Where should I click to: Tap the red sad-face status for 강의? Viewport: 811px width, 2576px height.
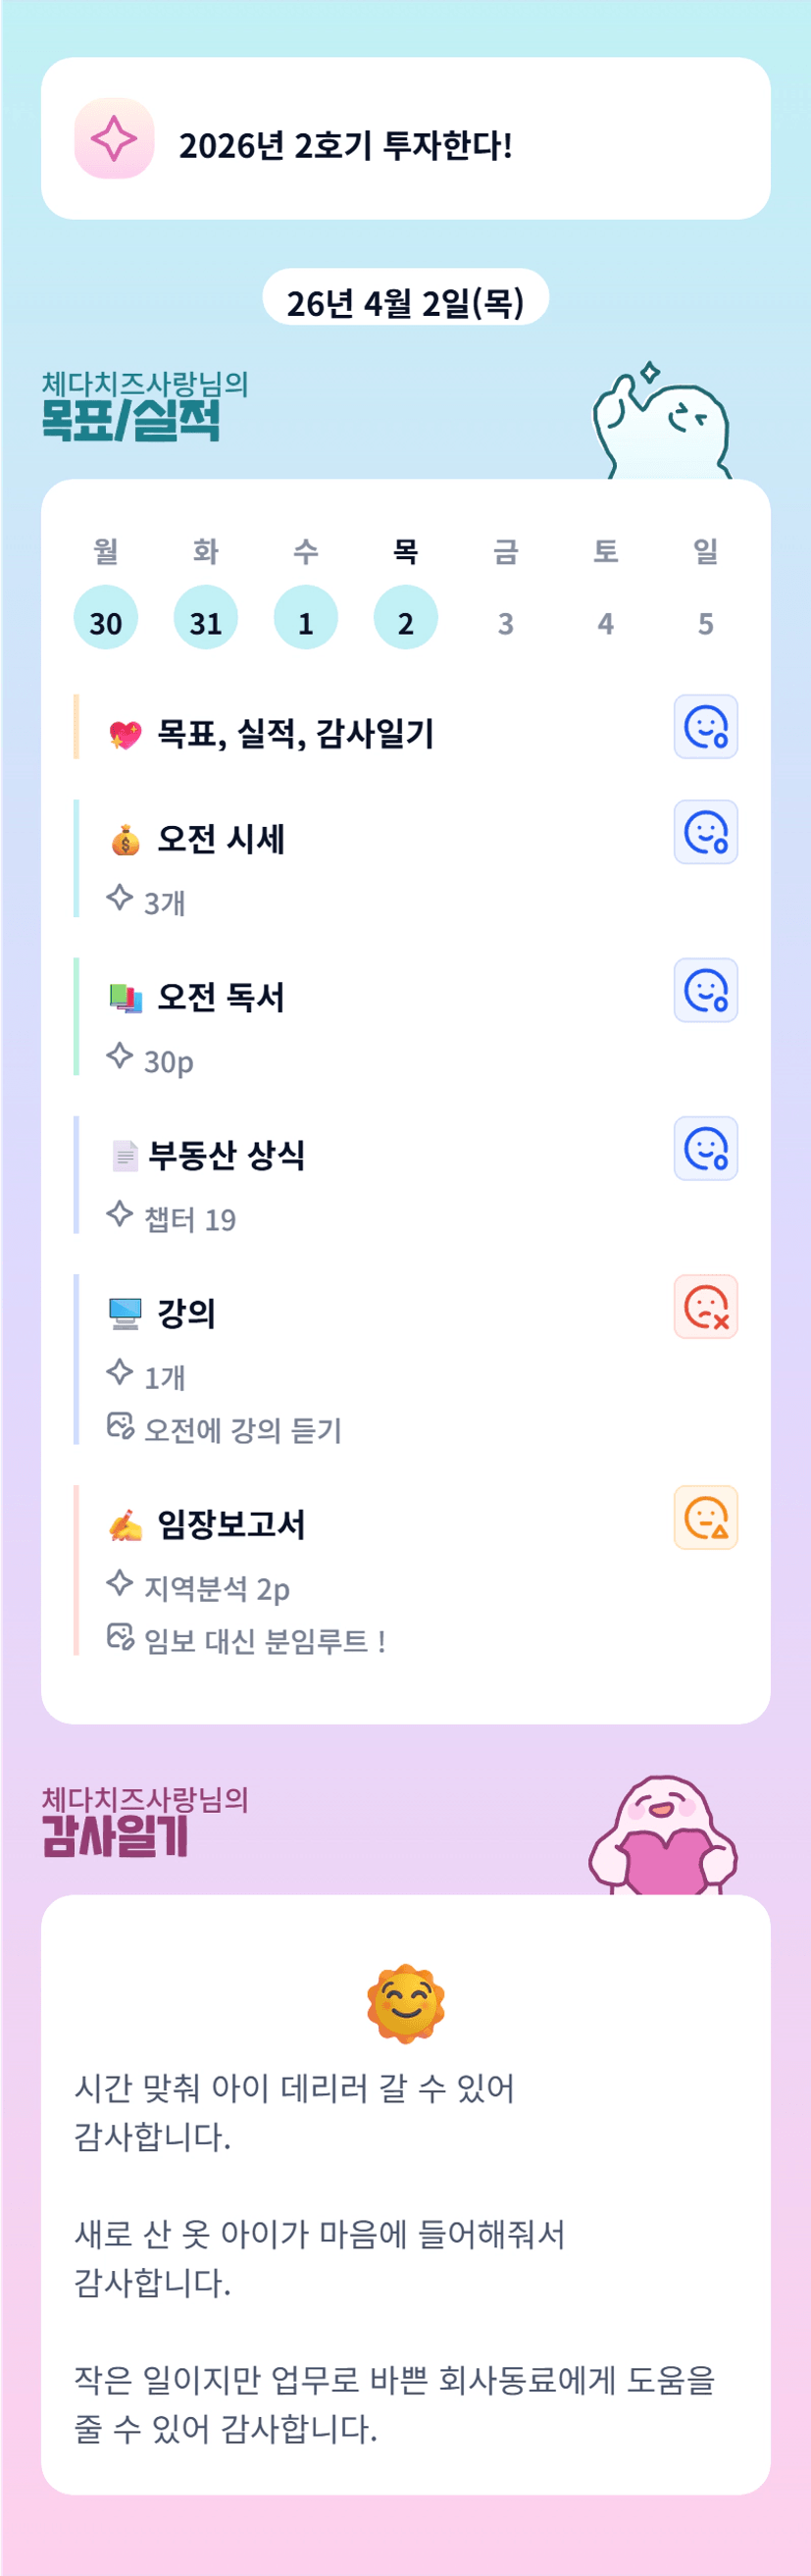click(705, 1306)
